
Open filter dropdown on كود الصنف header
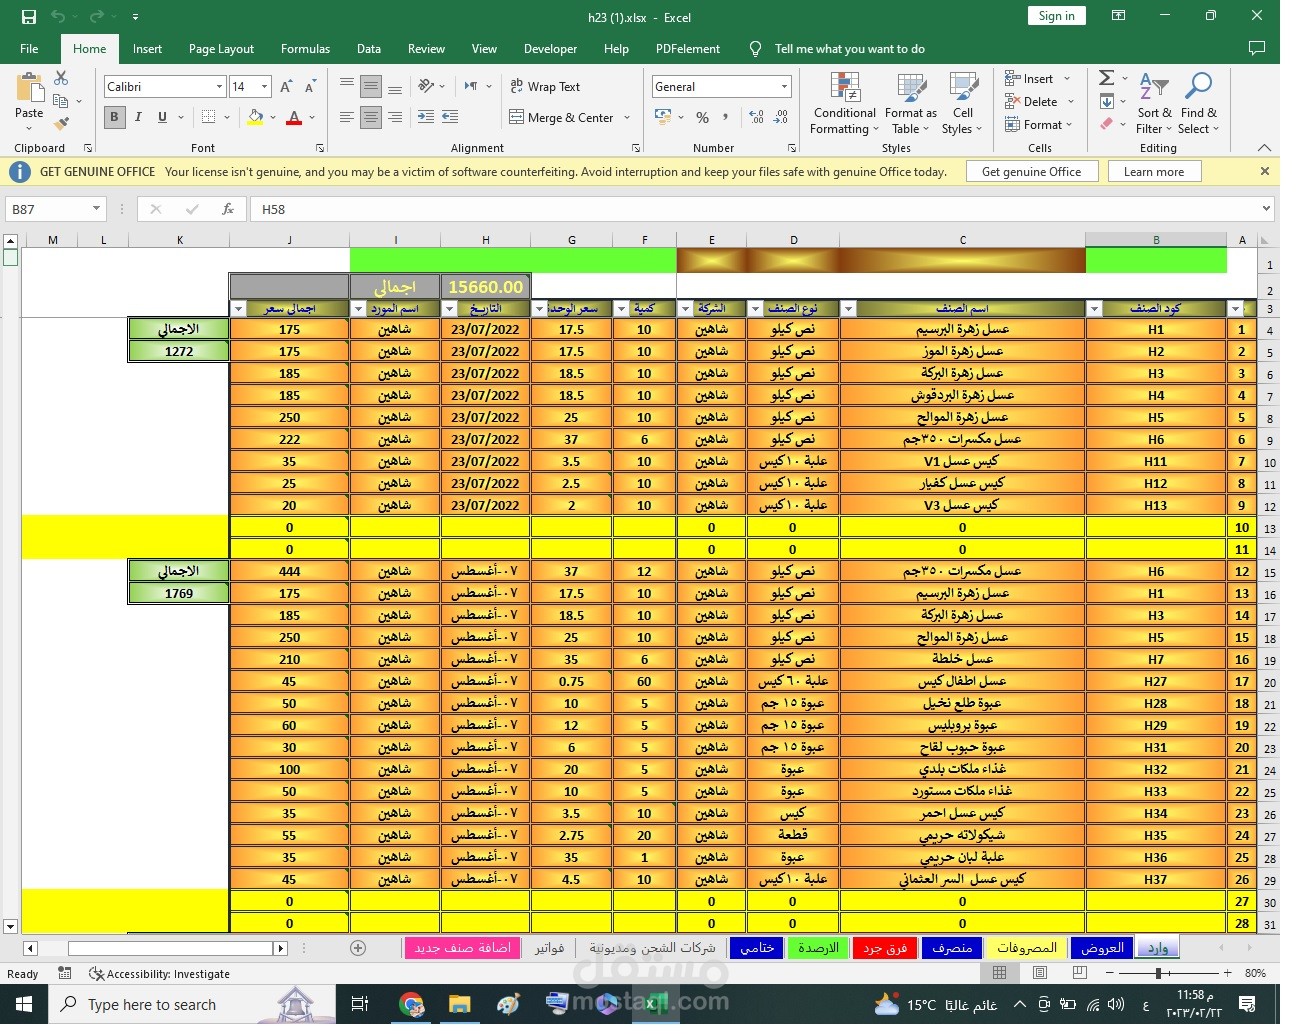[1093, 308]
